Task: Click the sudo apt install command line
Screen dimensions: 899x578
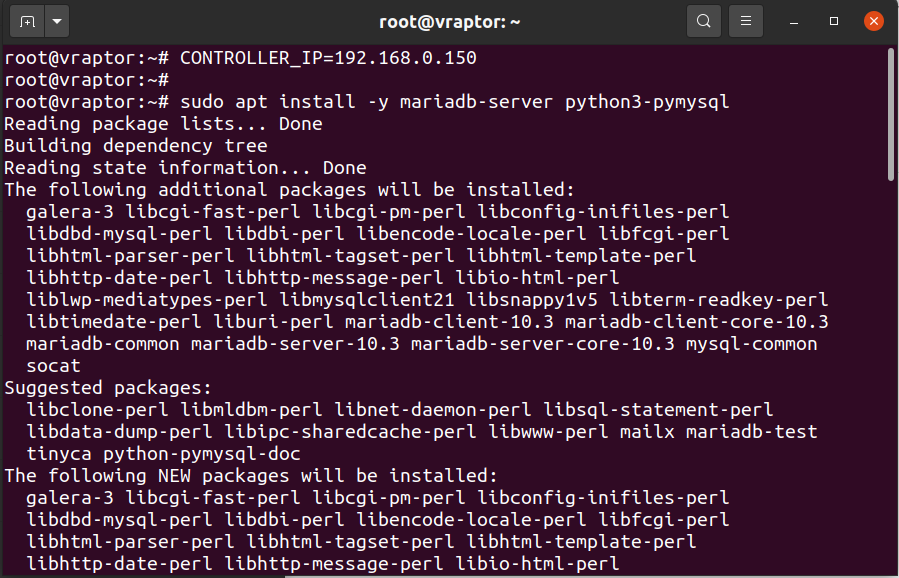Action: (367, 102)
